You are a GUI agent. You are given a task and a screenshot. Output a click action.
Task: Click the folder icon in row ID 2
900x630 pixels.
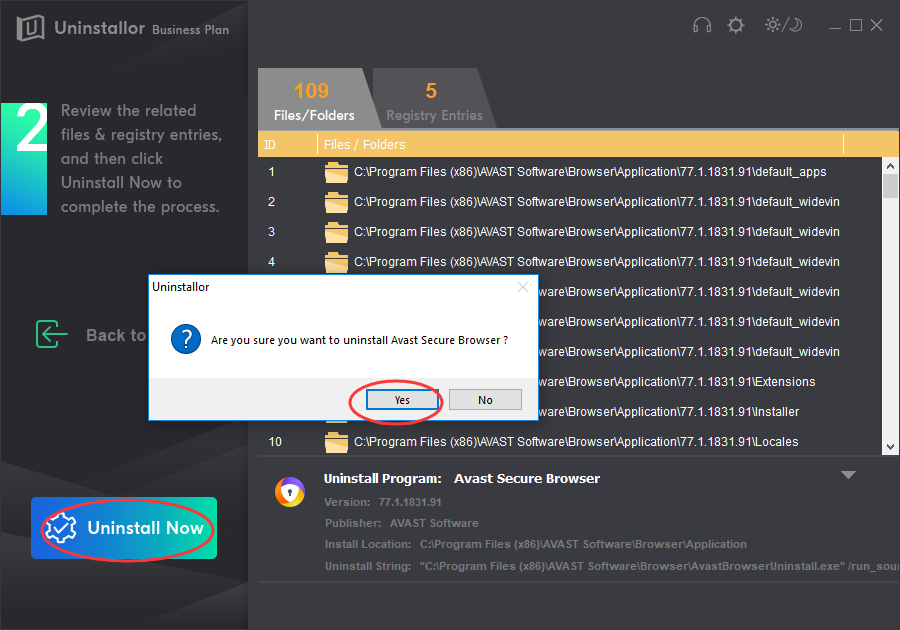[336, 202]
